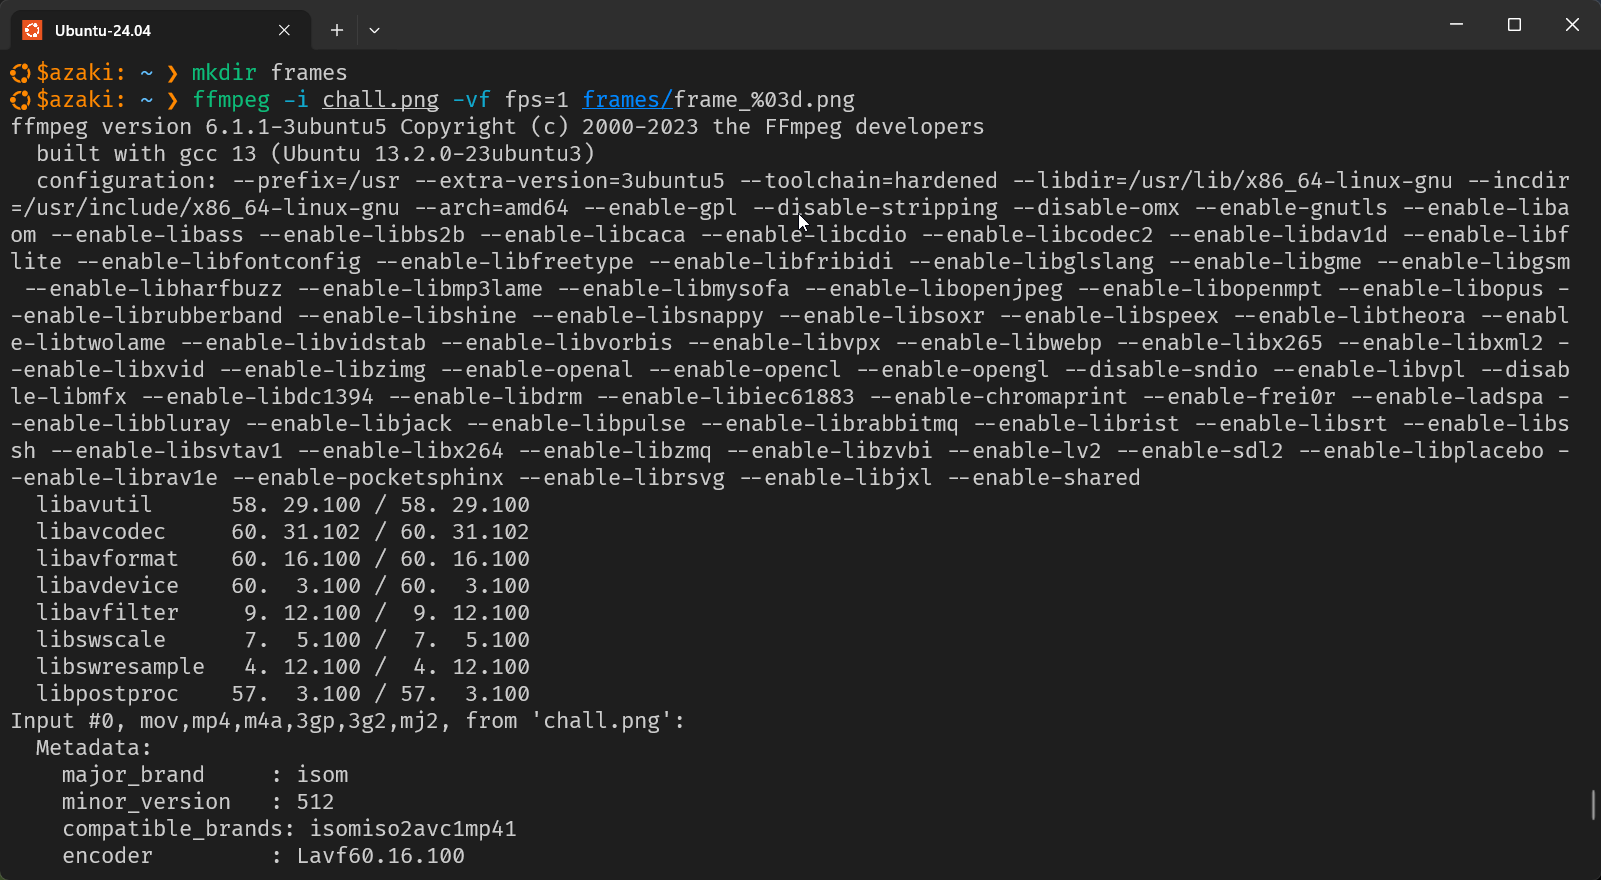Open the underlined frames/ path link

628,100
